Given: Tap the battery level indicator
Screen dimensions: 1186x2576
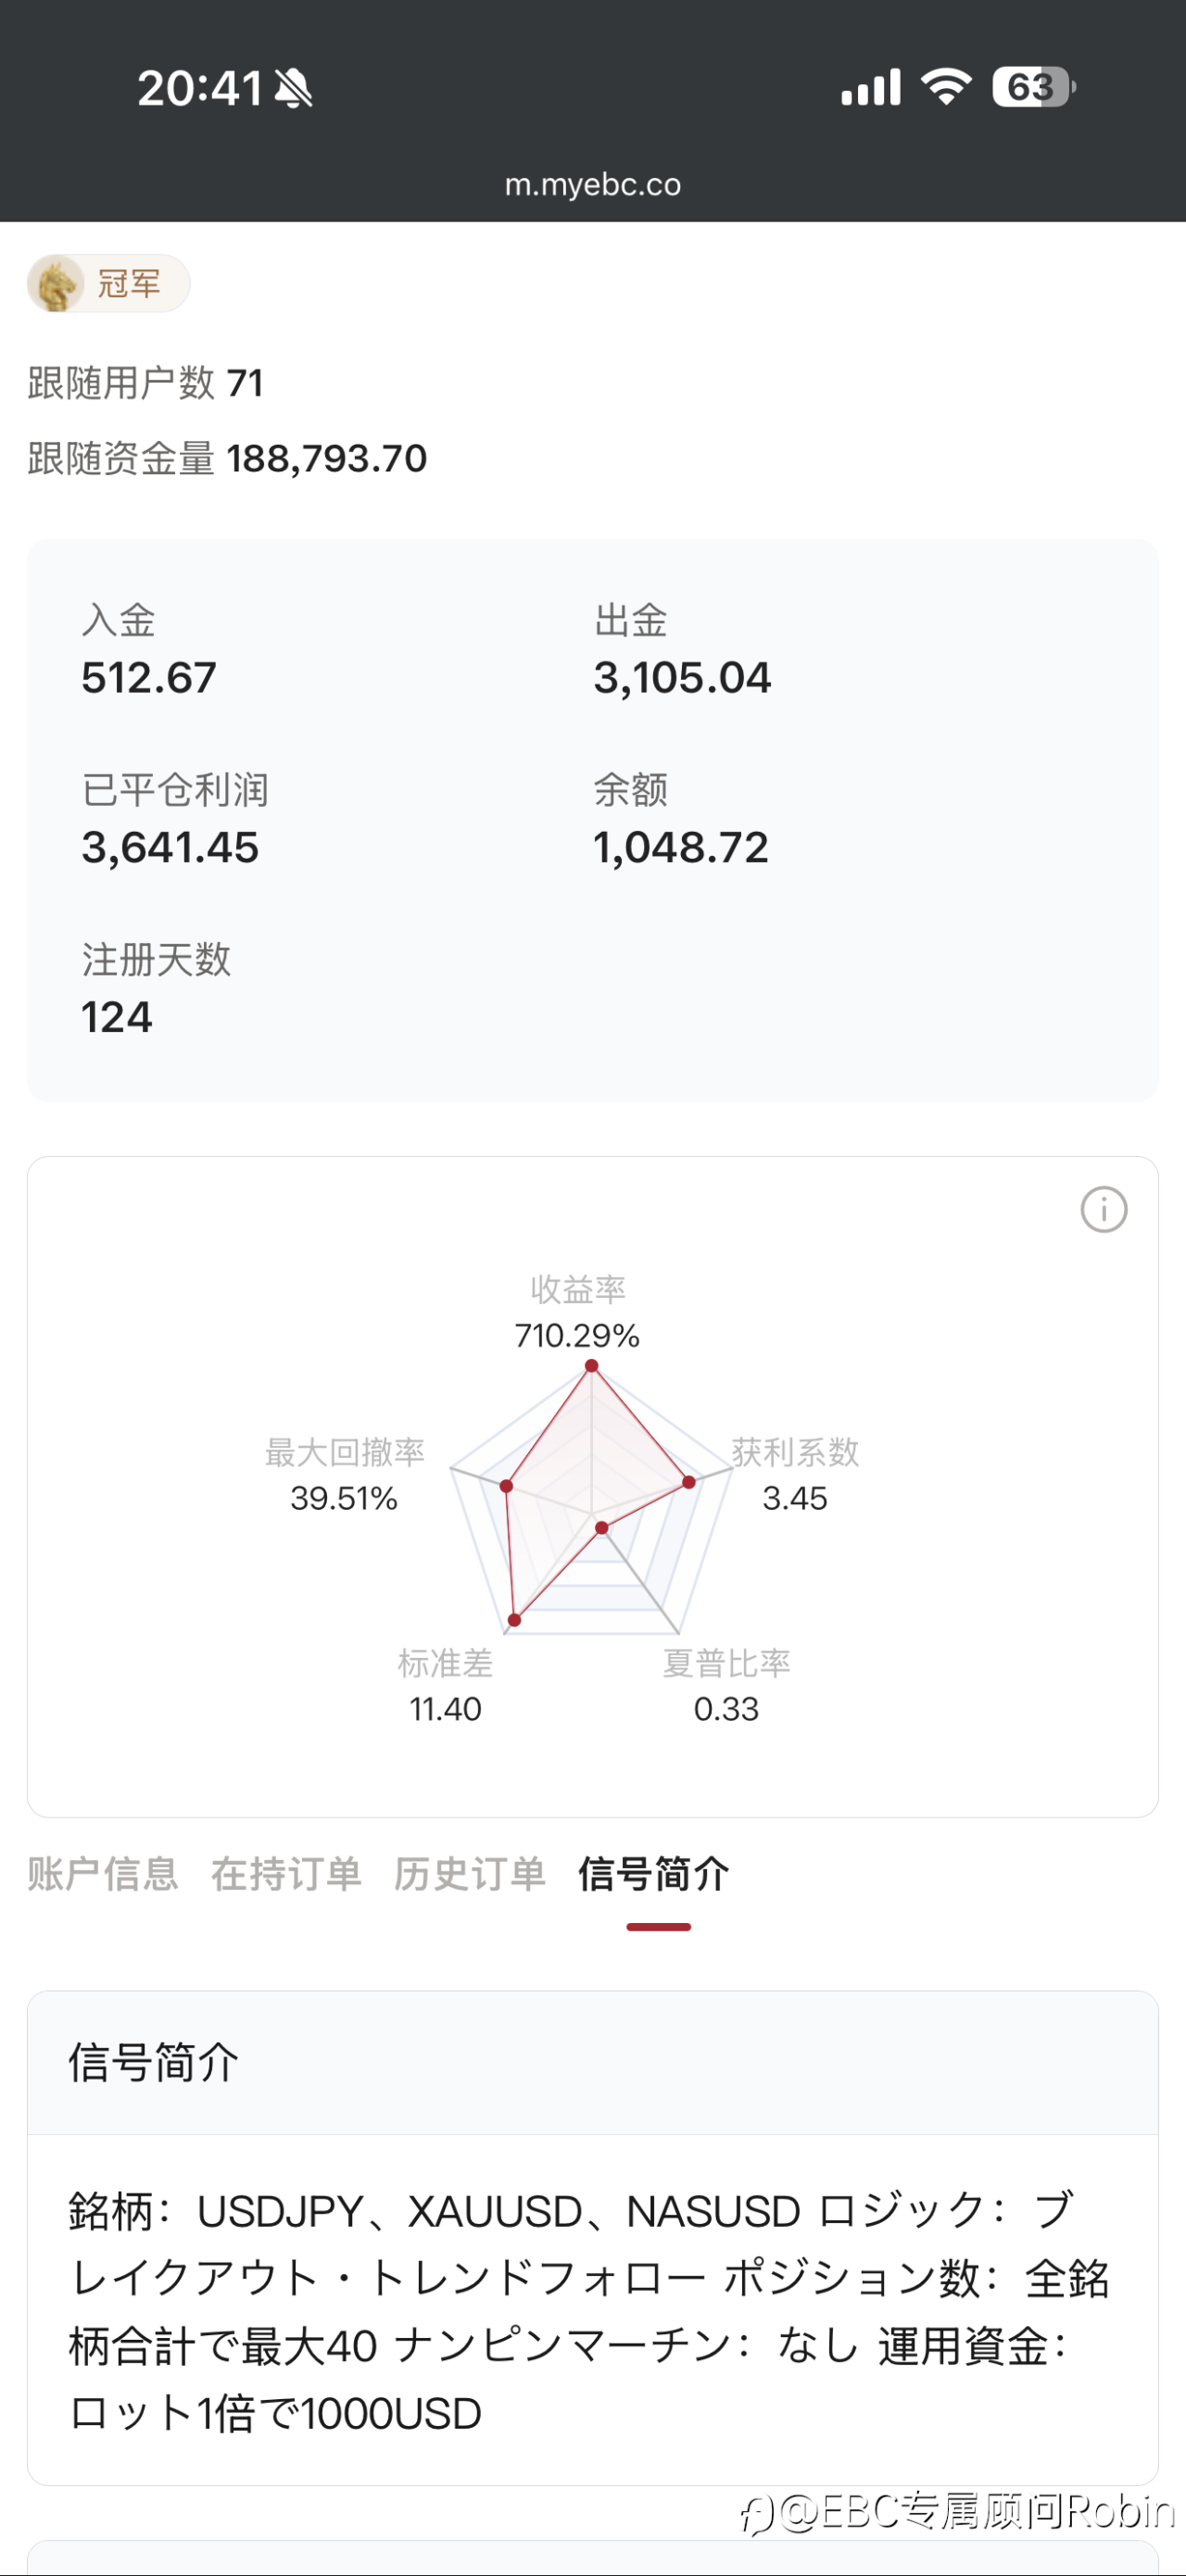Looking at the screenshot, I should tap(1033, 87).
